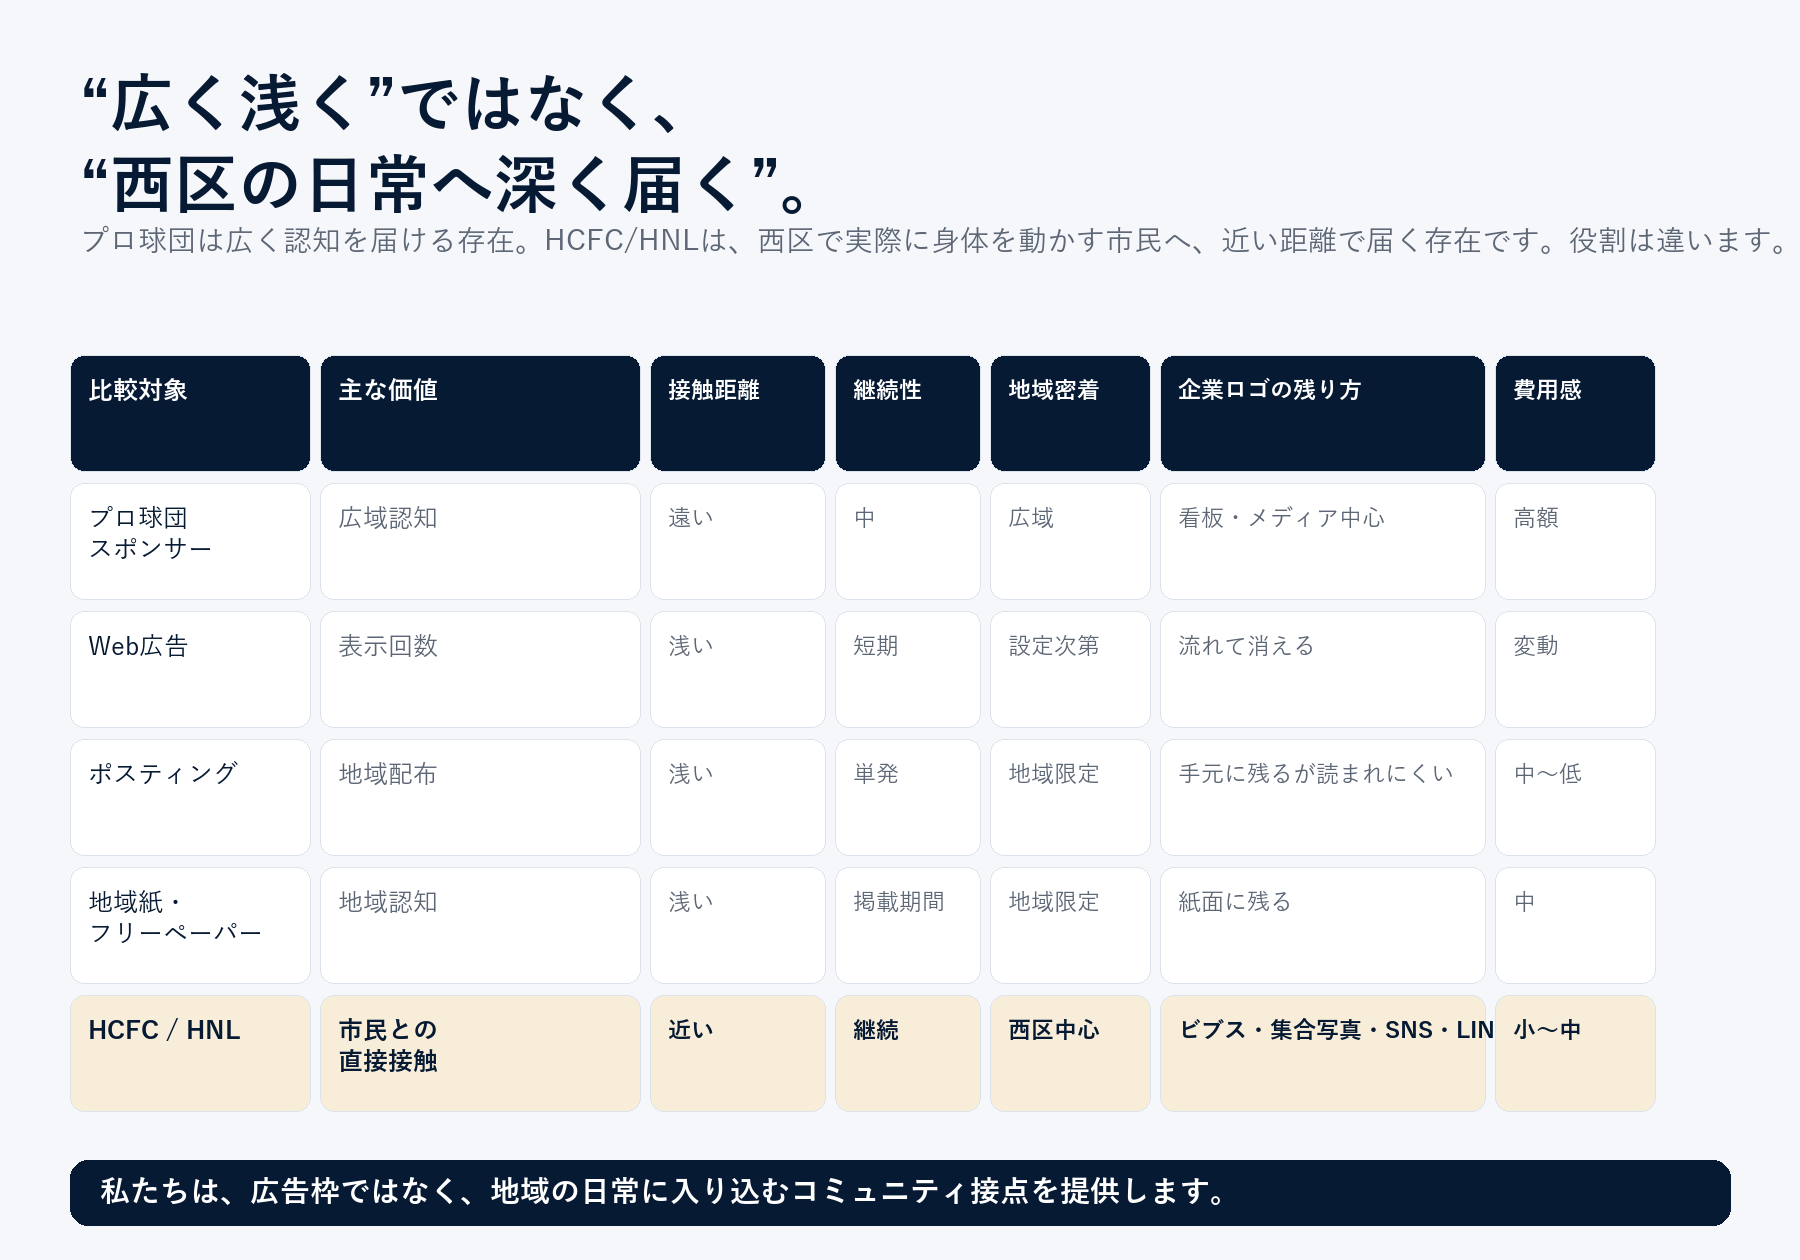The image size is (1800, 1260).
Task: Select the Web広告 row label
Action: (190, 669)
